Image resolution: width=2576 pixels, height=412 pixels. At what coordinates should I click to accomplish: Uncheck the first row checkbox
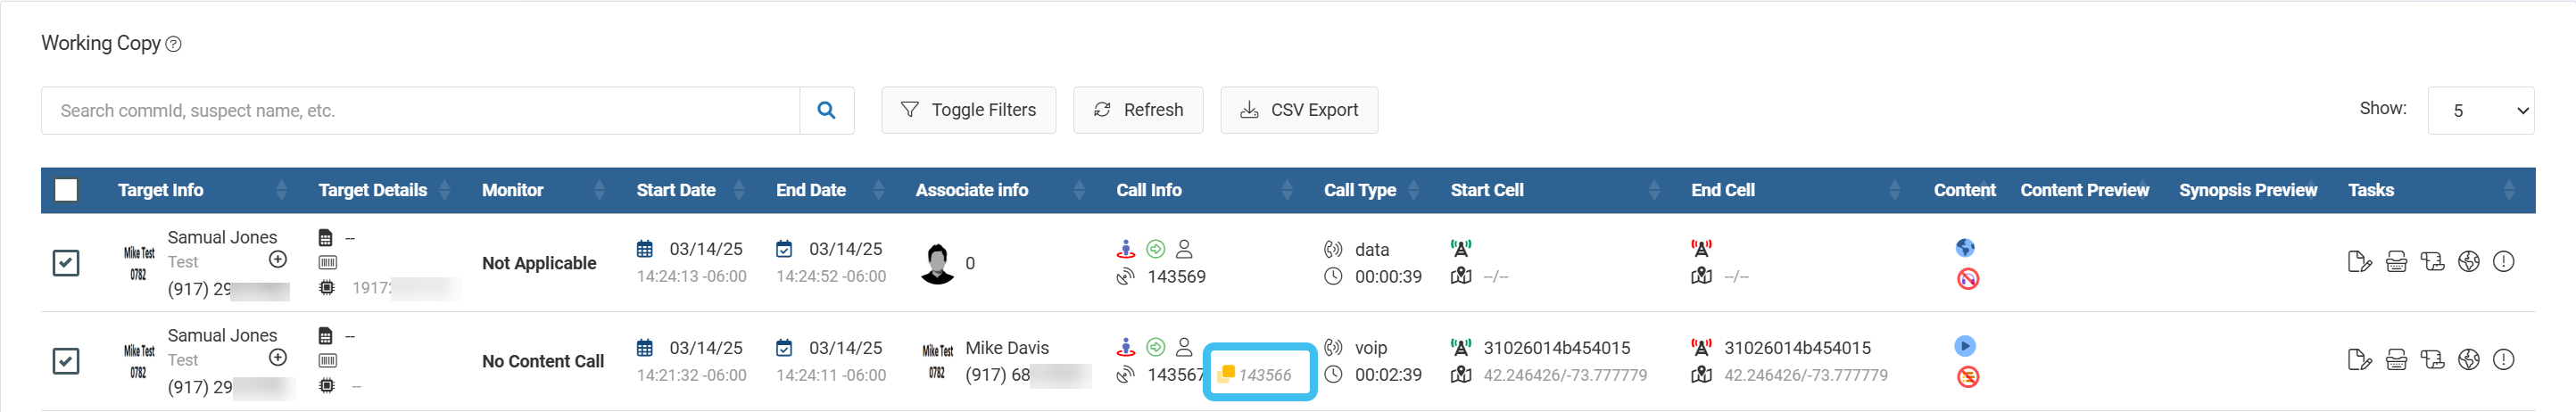(x=66, y=263)
